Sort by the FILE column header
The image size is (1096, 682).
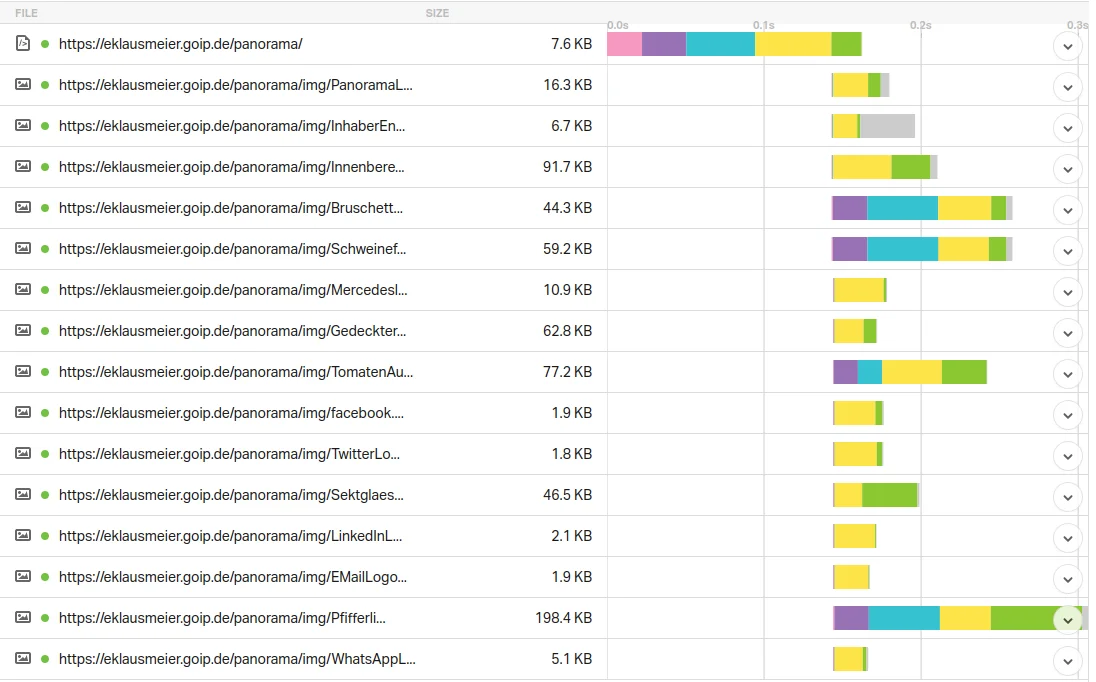[x=26, y=13]
